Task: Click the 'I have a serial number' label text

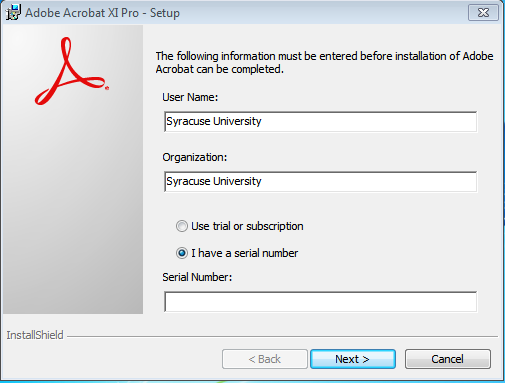Action: (x=244, y=253)
